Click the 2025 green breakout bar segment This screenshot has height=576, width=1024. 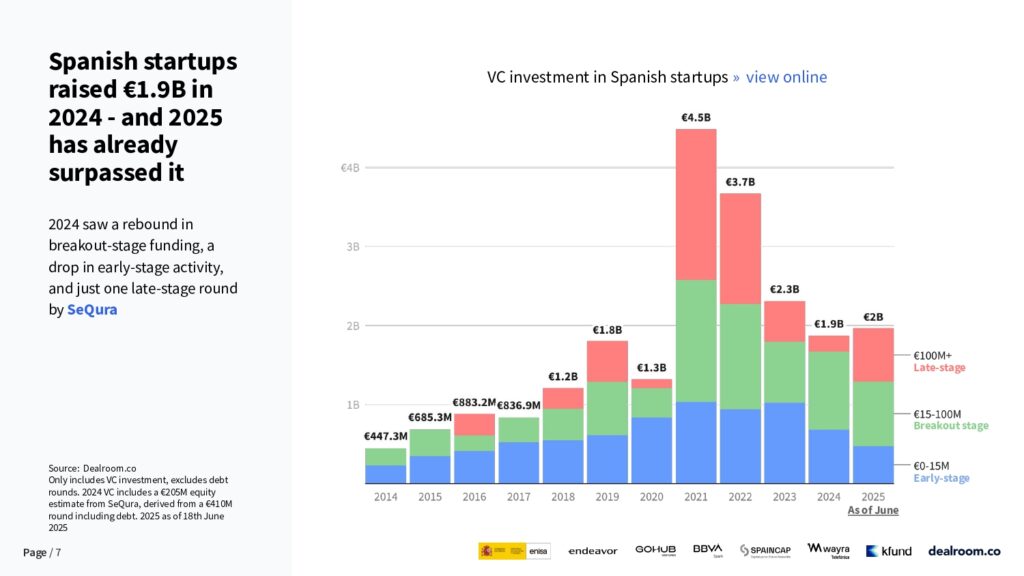click(x=873, y=414)
